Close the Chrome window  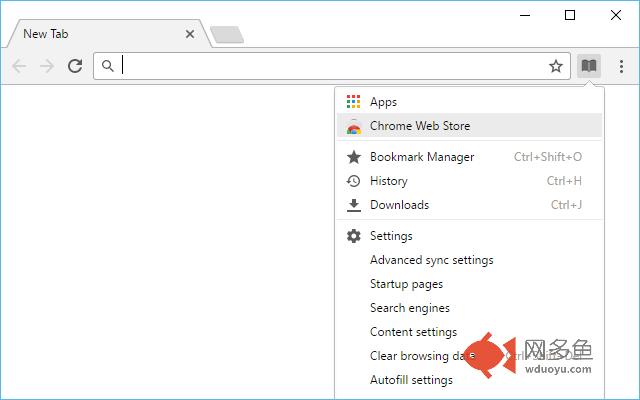coord(616,16)
